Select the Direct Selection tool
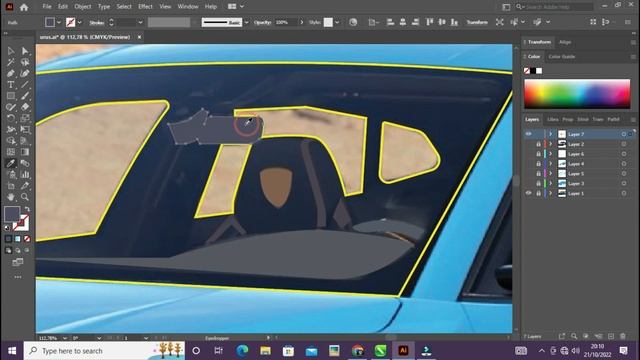This screenshot has height=360, width=640. tap(25, 51)
